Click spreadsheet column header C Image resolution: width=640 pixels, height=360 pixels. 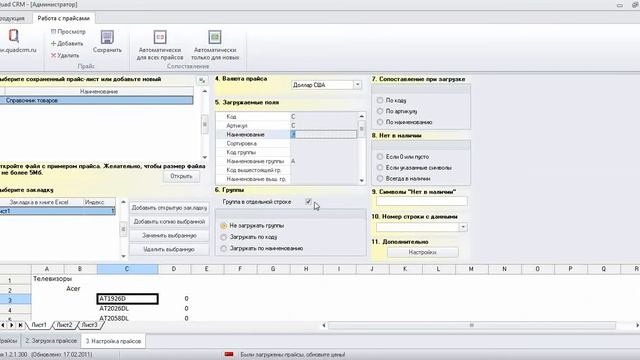pyautogui.click(x=127, y=269)
